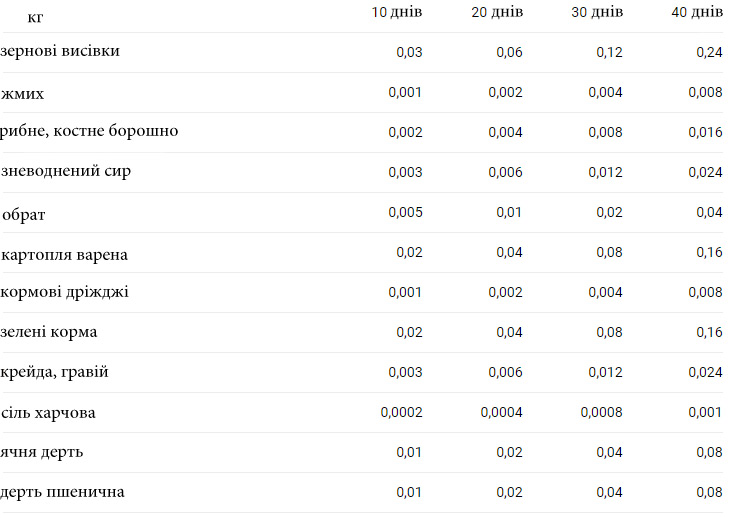Select the "дерть пшенична" row label
This screenshot has height=518, width=747.
pos(62,492)
